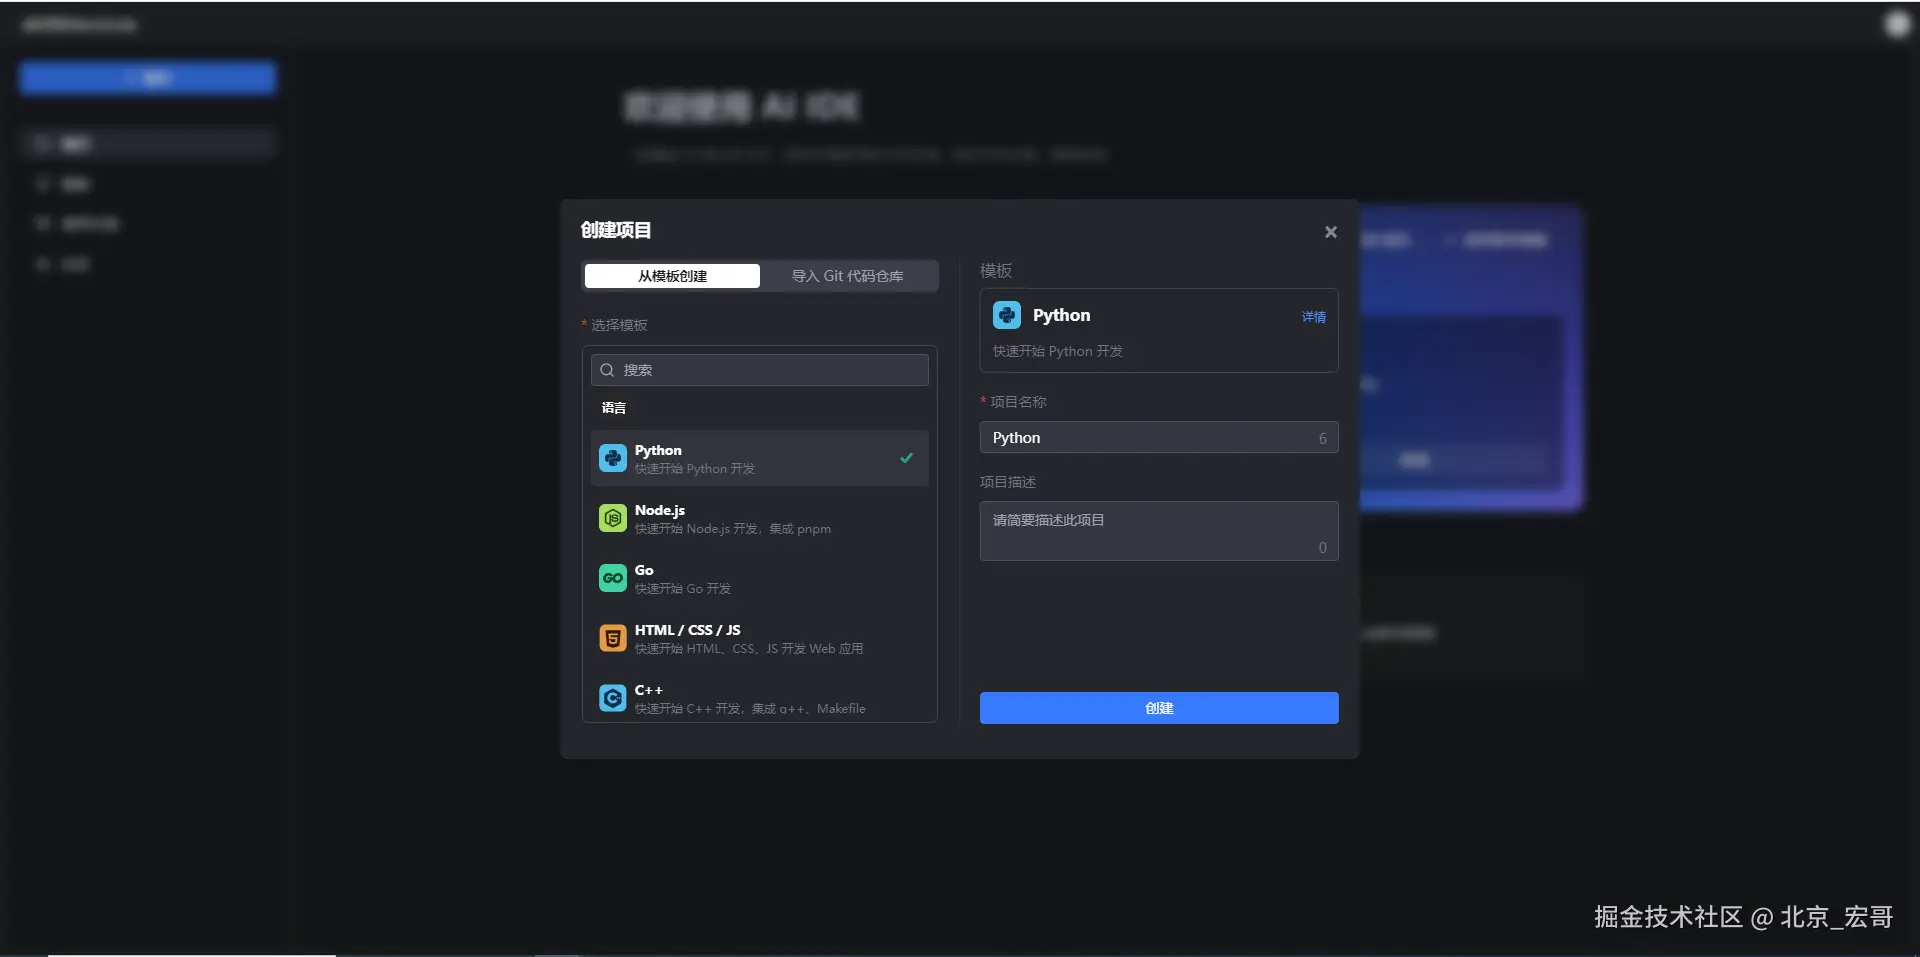
Task: Select the Python template name in the list
Action: tap(658, 450)
